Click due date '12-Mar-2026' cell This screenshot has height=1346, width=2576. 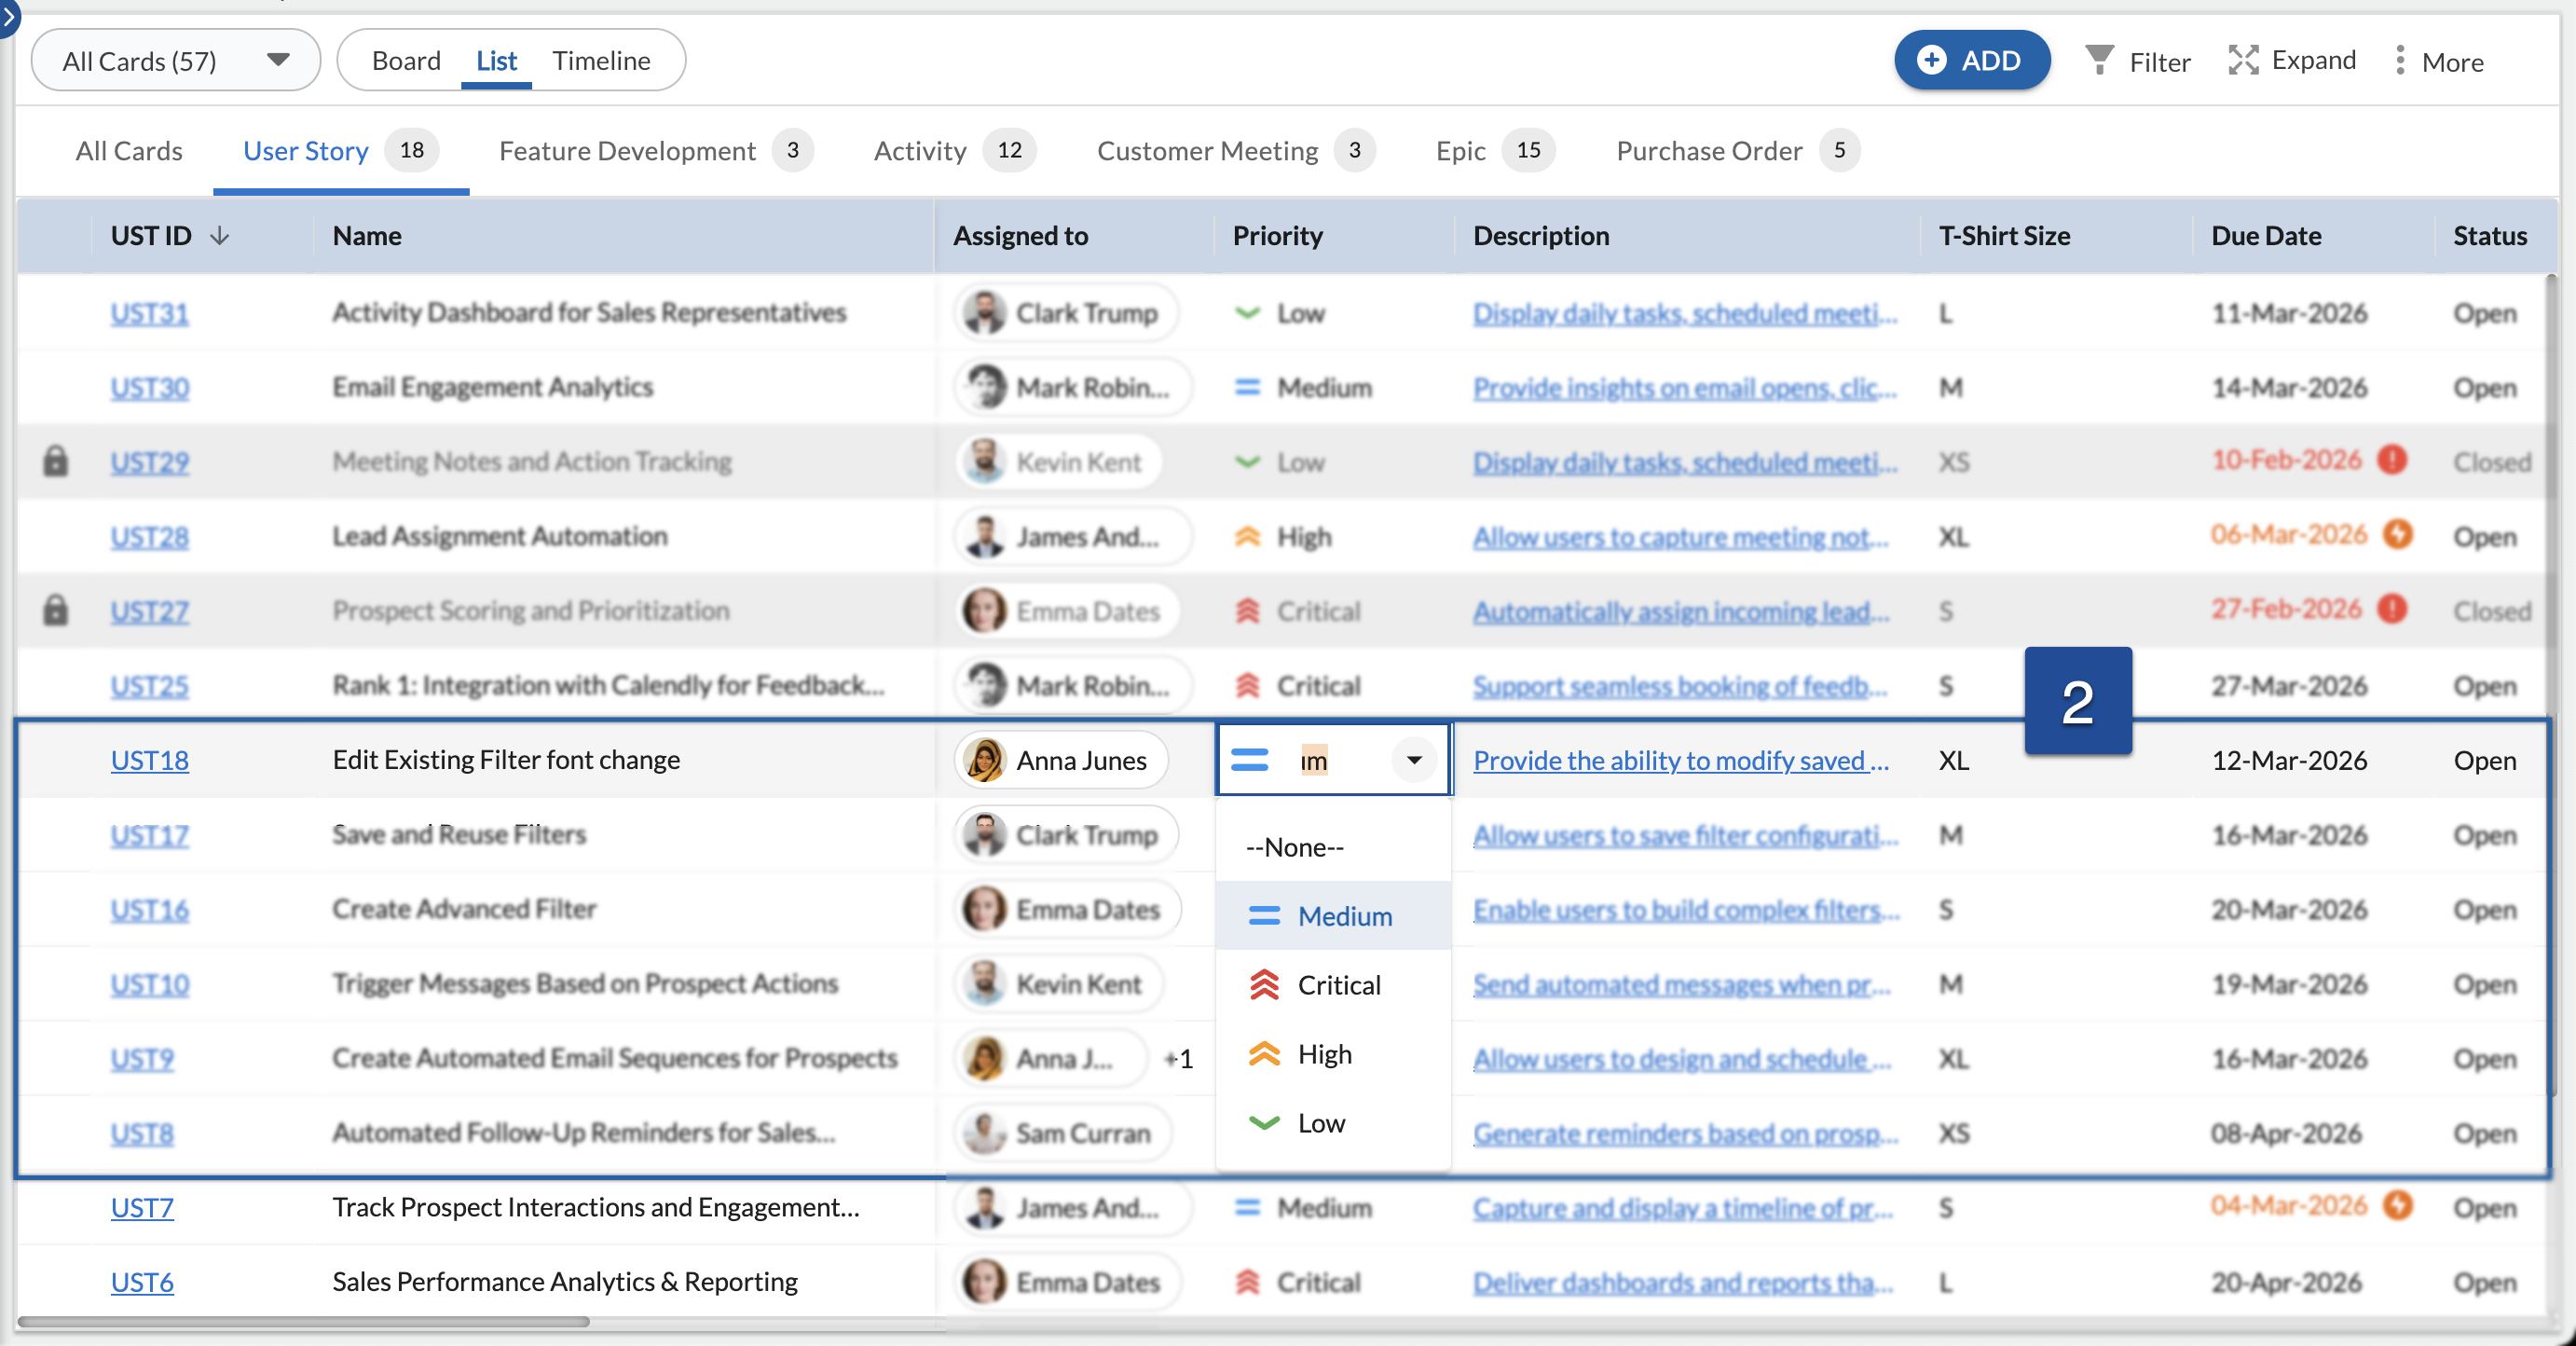point(2288,760)
